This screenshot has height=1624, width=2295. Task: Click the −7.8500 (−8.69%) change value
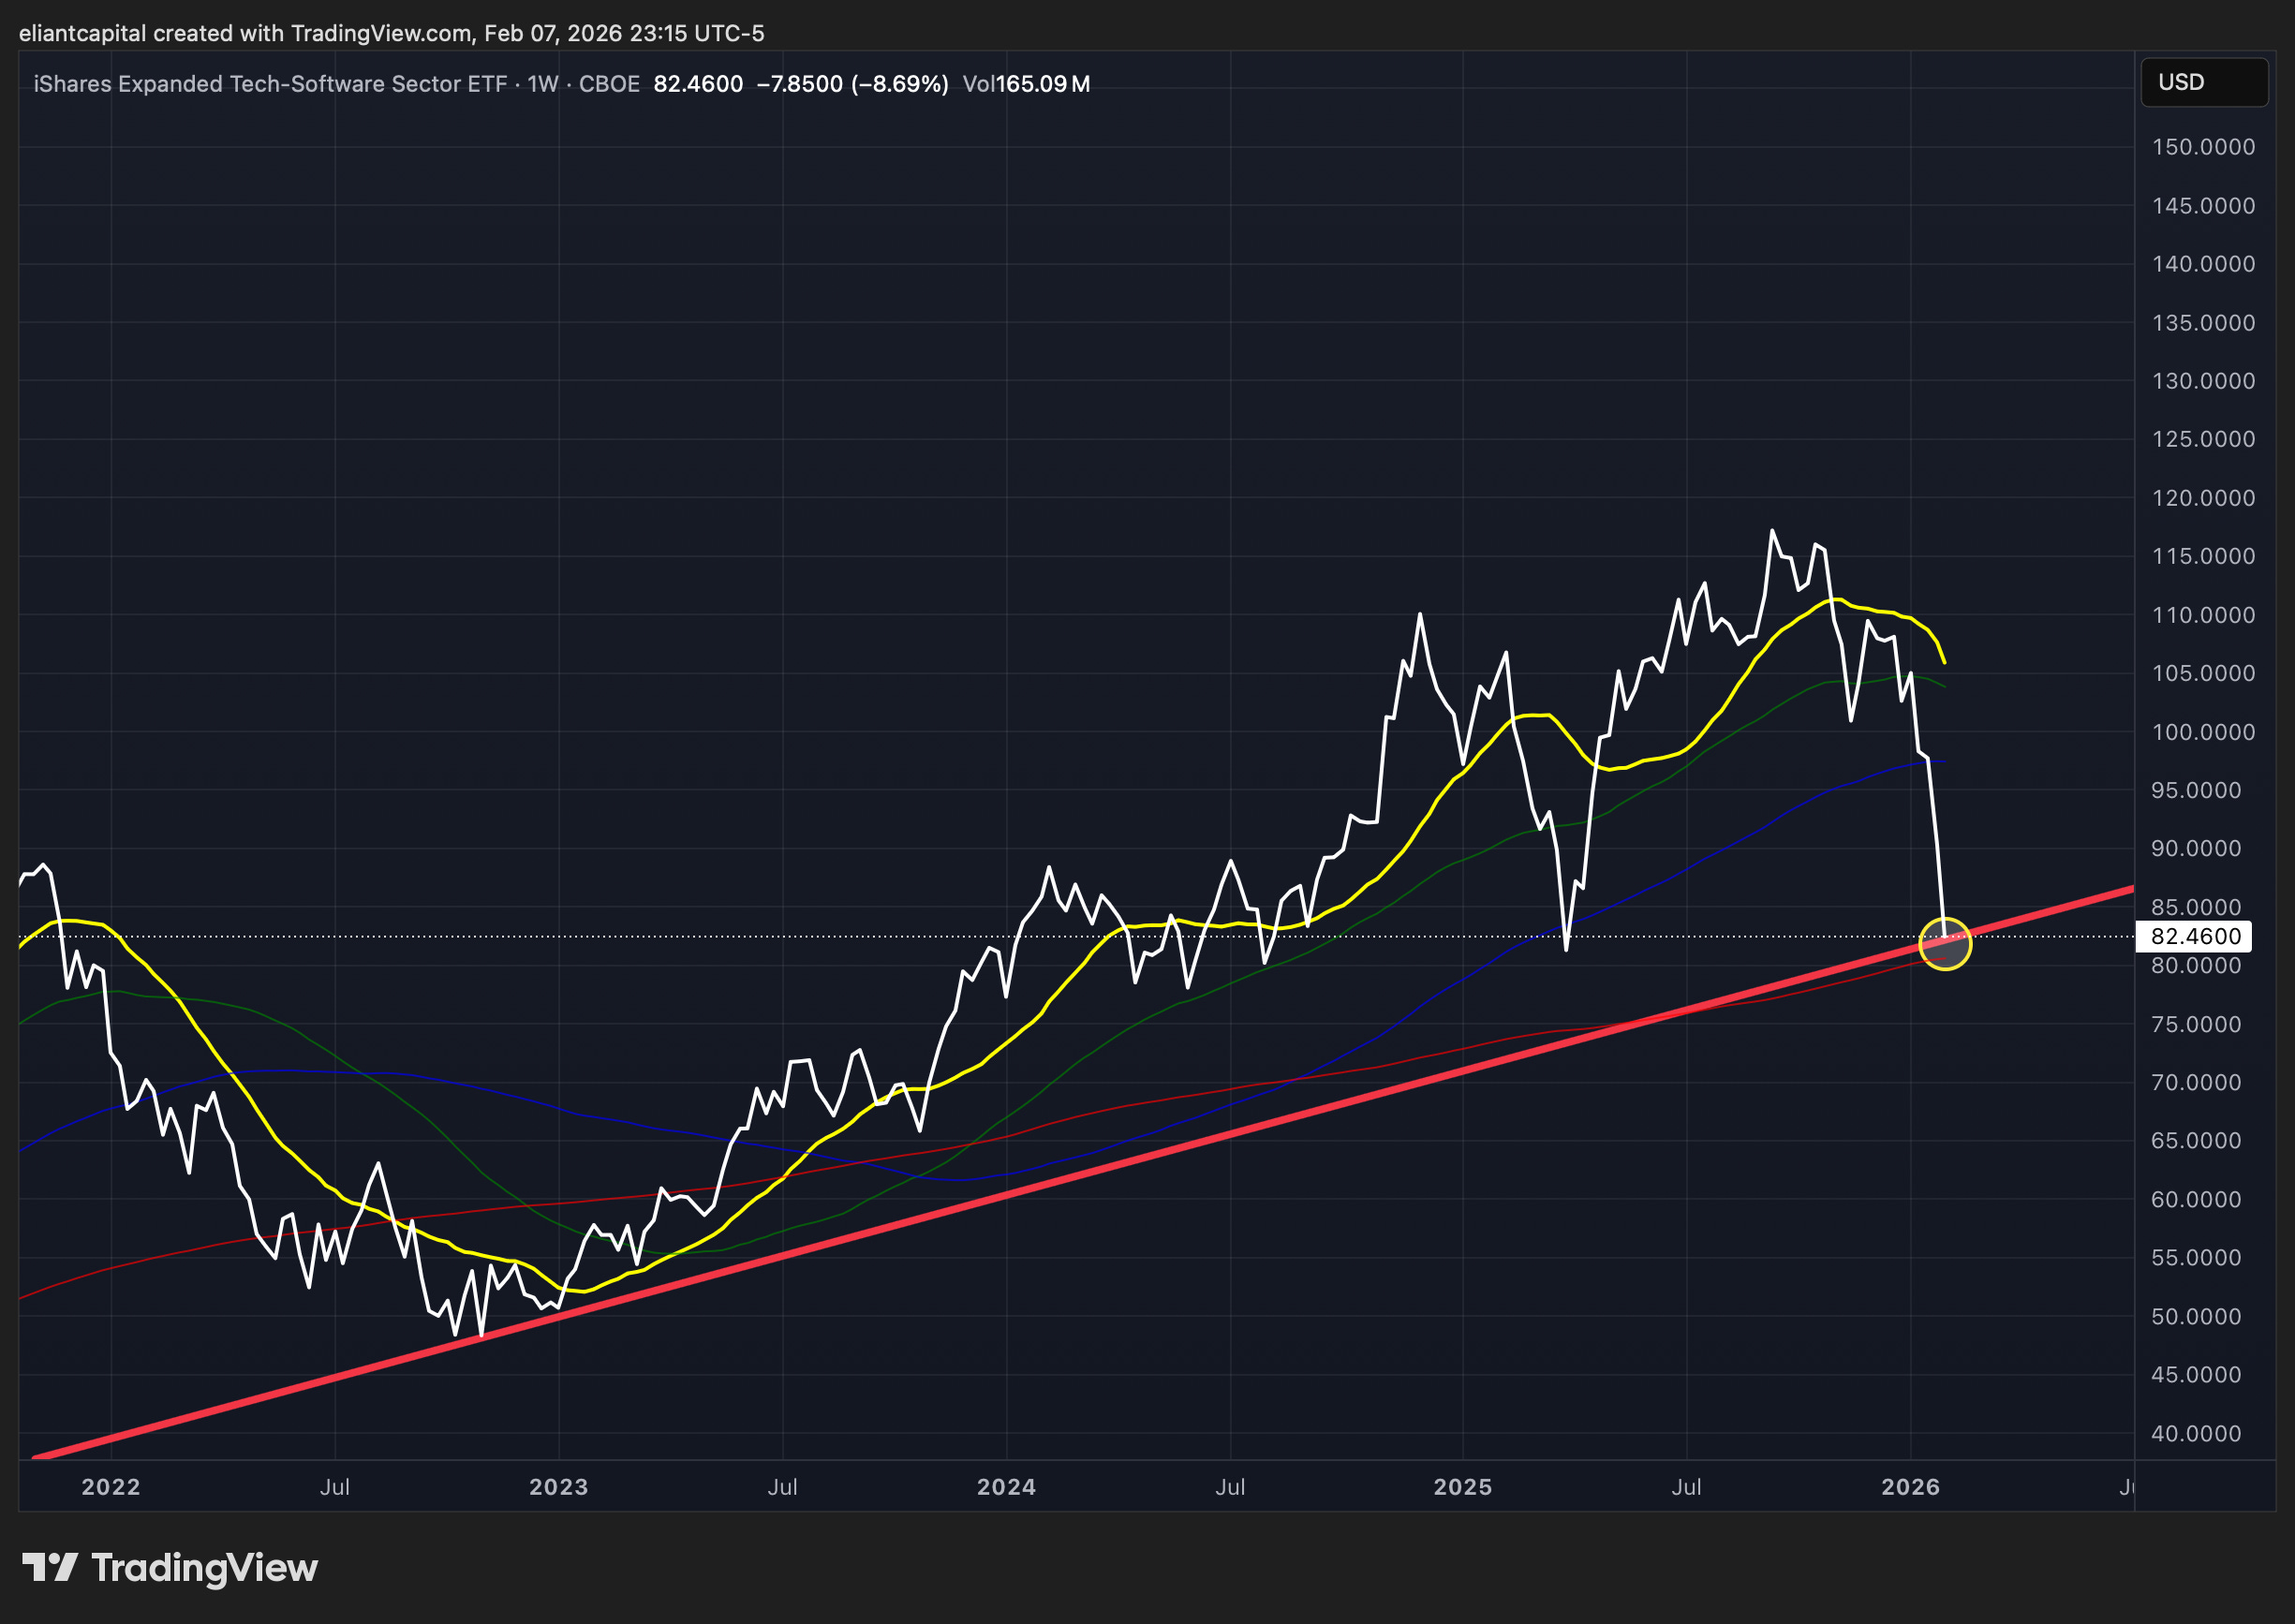pyautogui.click(x=851, y=84)
